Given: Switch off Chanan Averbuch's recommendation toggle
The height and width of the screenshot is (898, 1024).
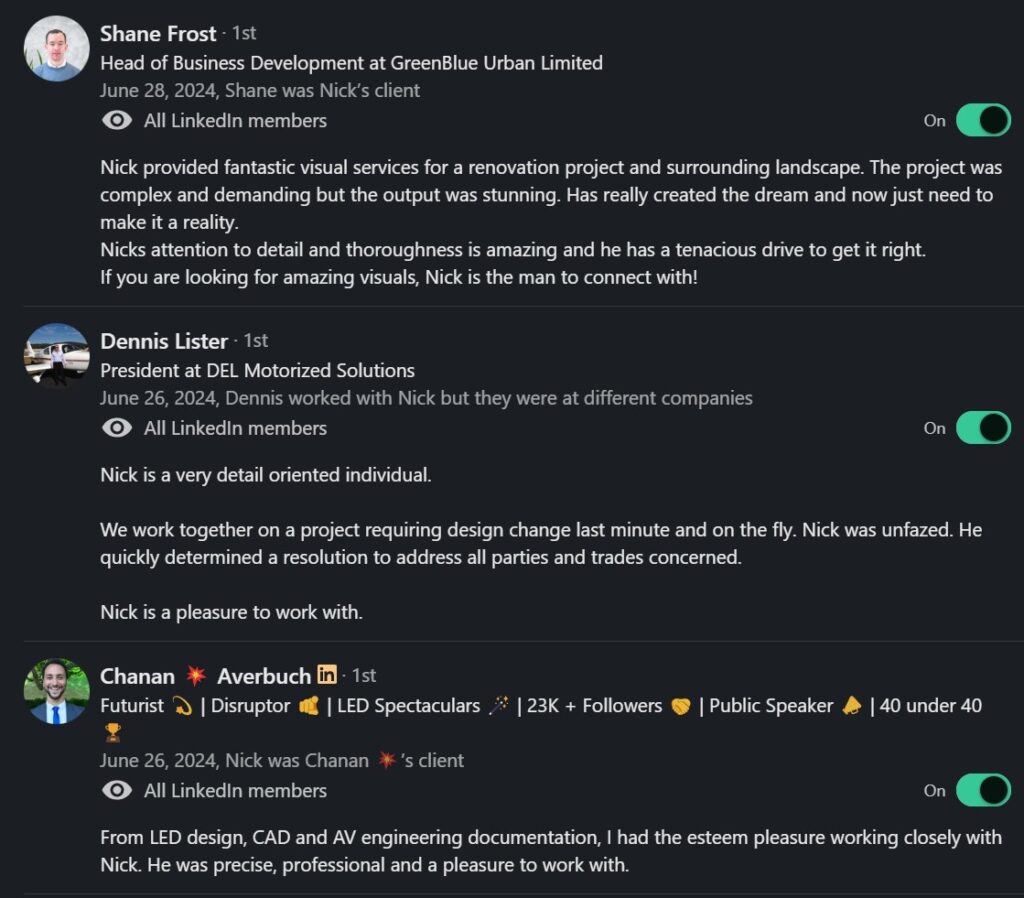Looking at the screenshot, I should (983, 790).
